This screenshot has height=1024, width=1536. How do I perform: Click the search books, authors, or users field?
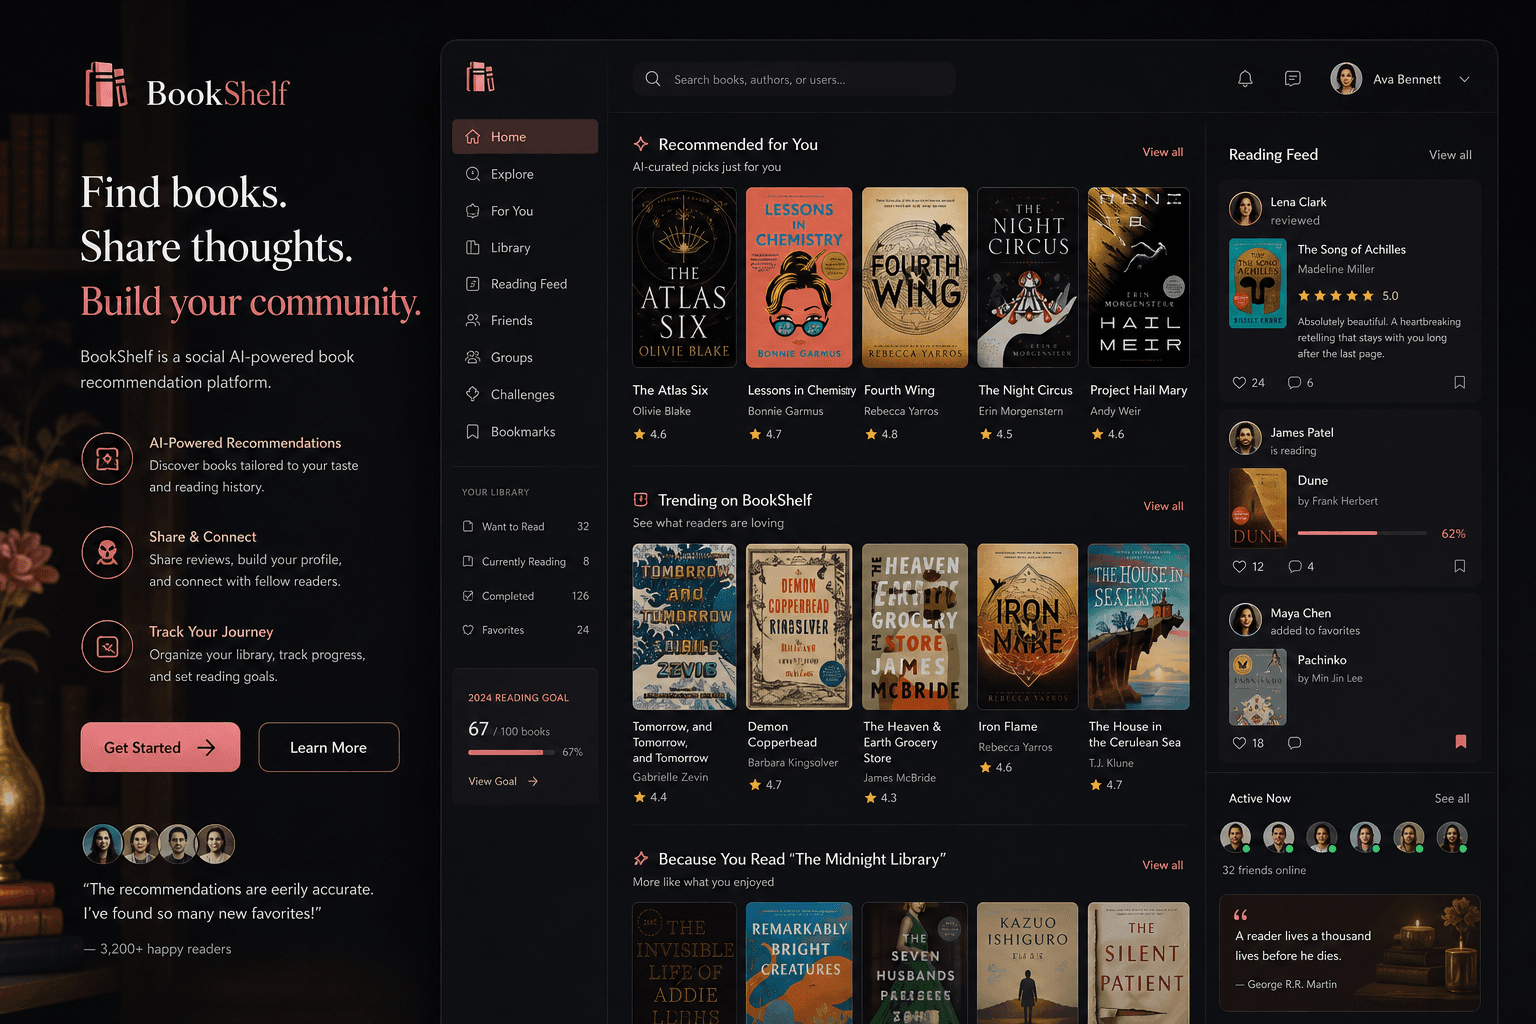tap(794, 79)
